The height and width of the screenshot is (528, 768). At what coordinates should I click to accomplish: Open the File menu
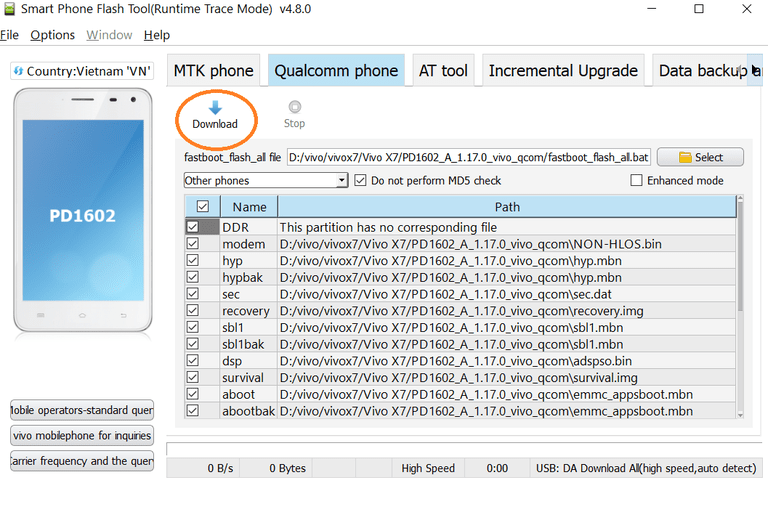pyautogui.click(x=9, y=35)
